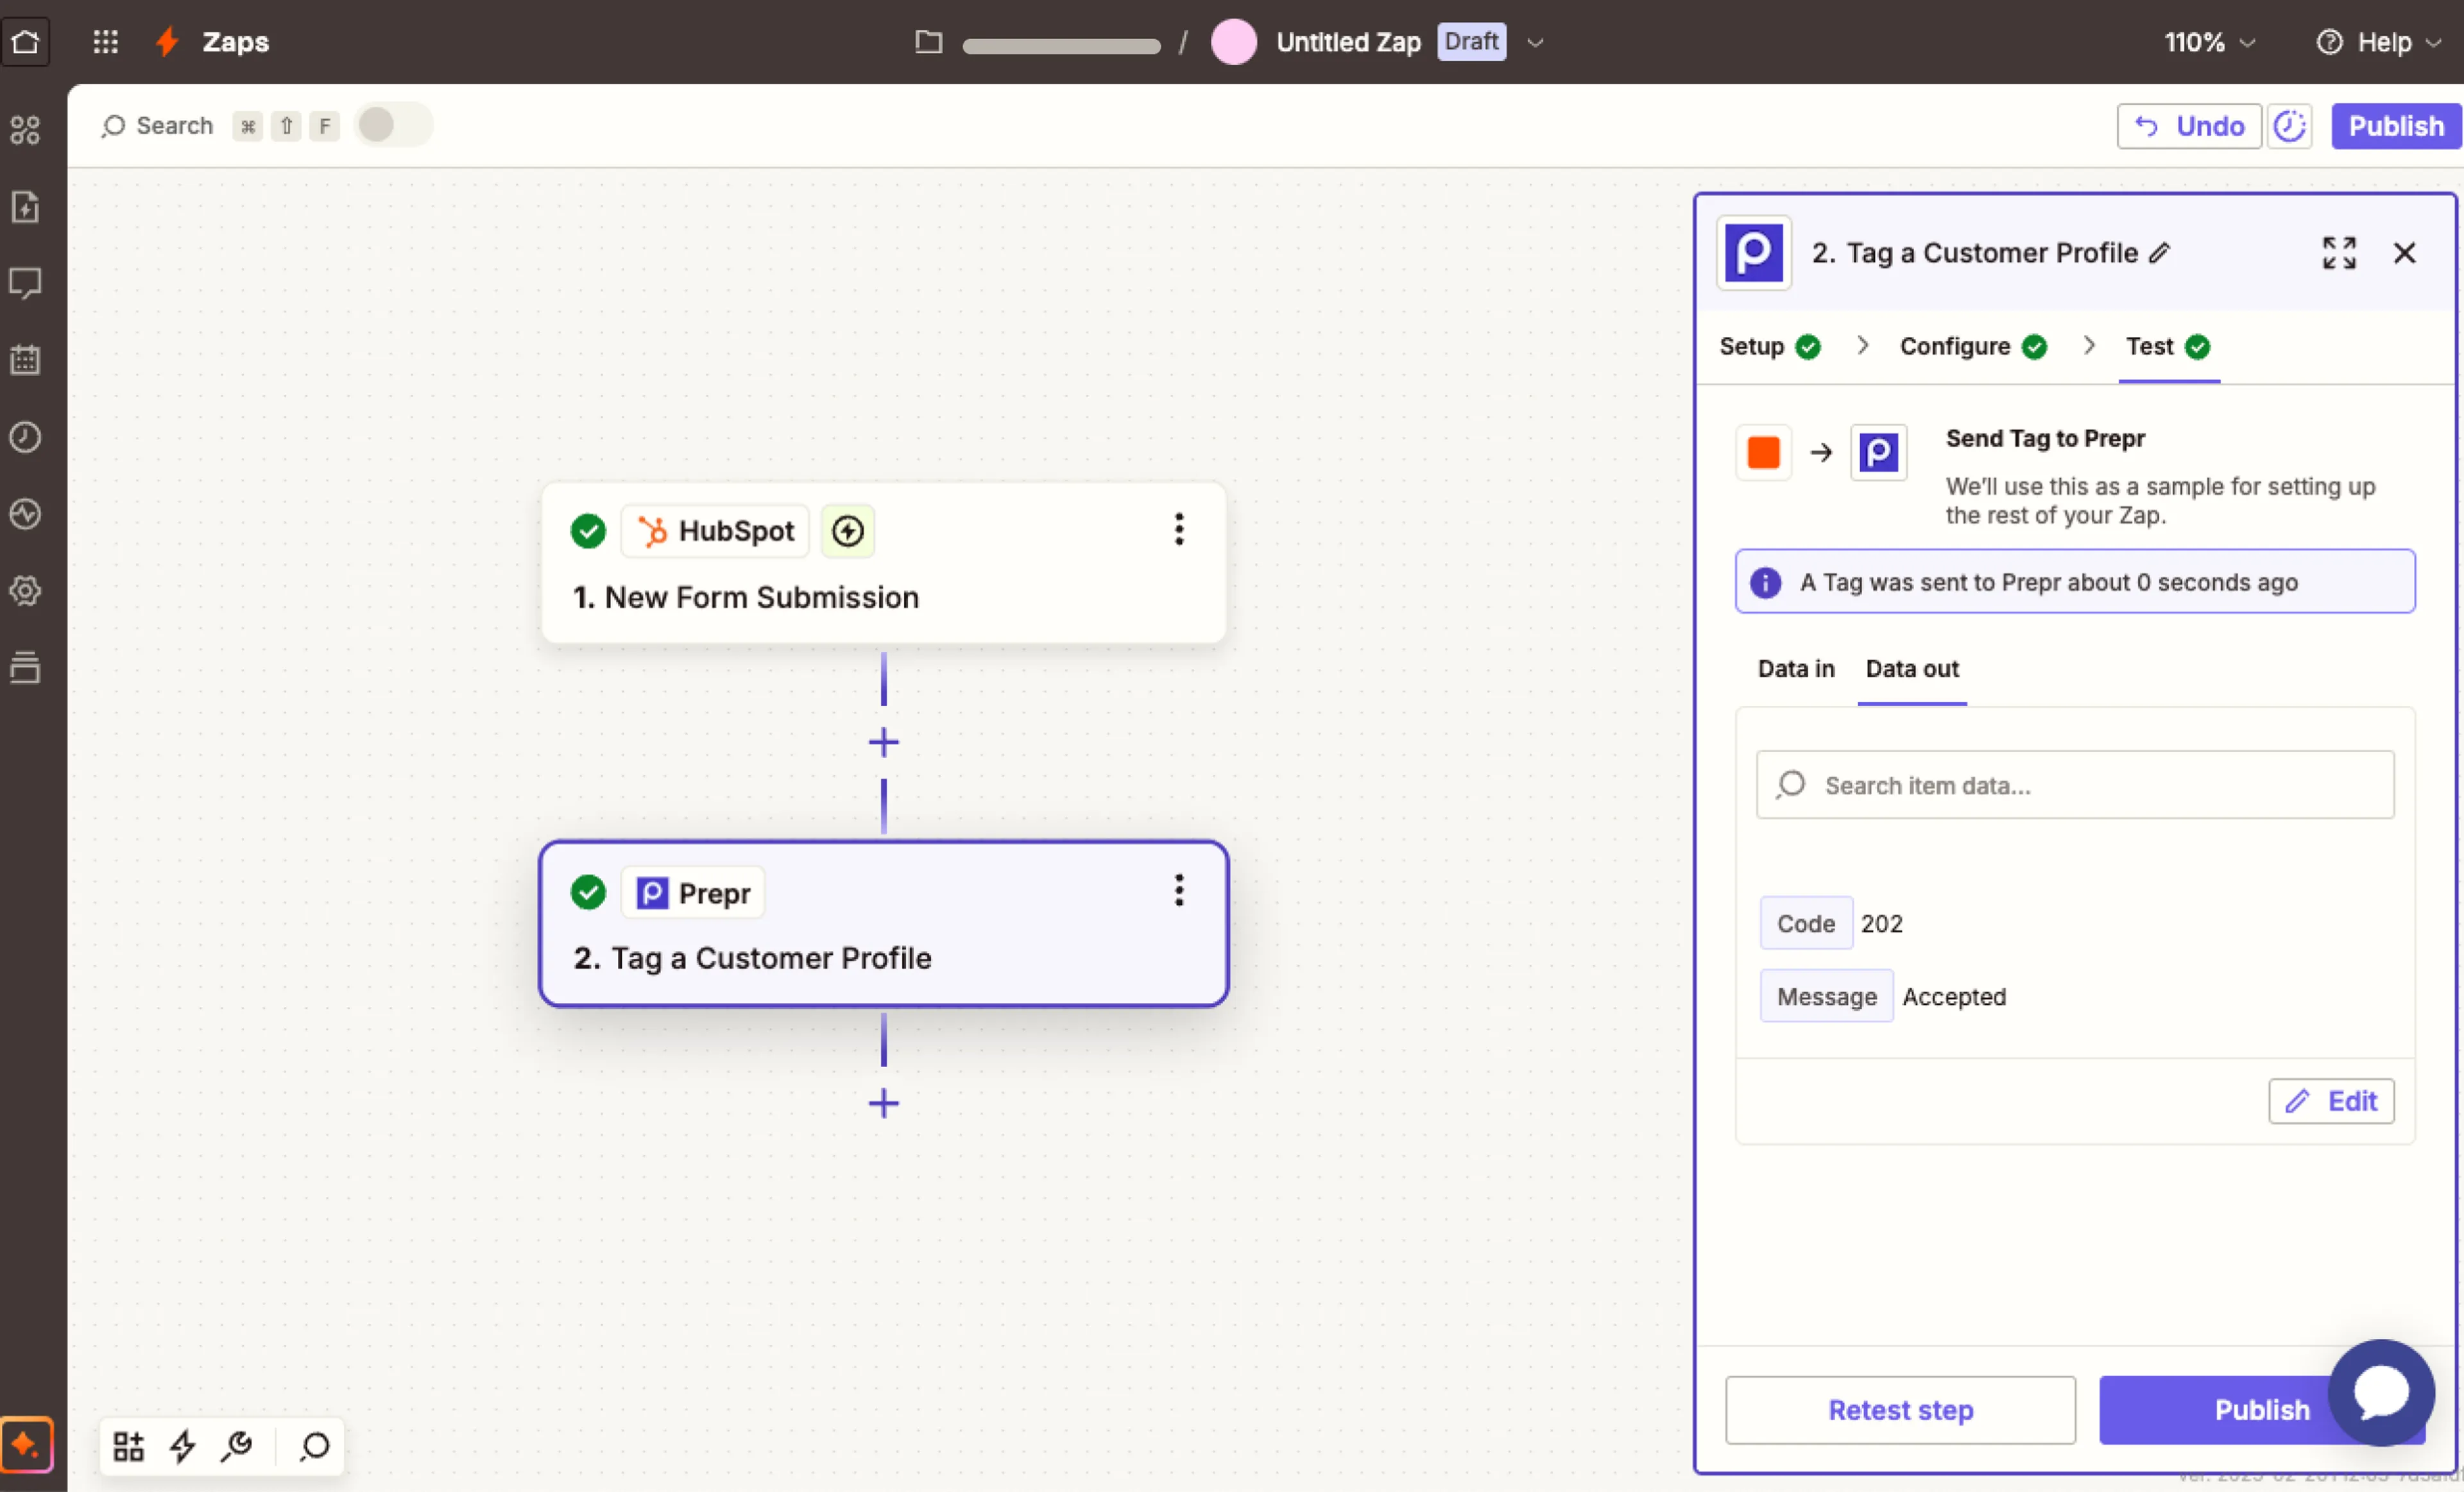2464x1492 pixels.
Task: Select the Prepr Tag a Customer Profile step
Action: pos(883,924)
